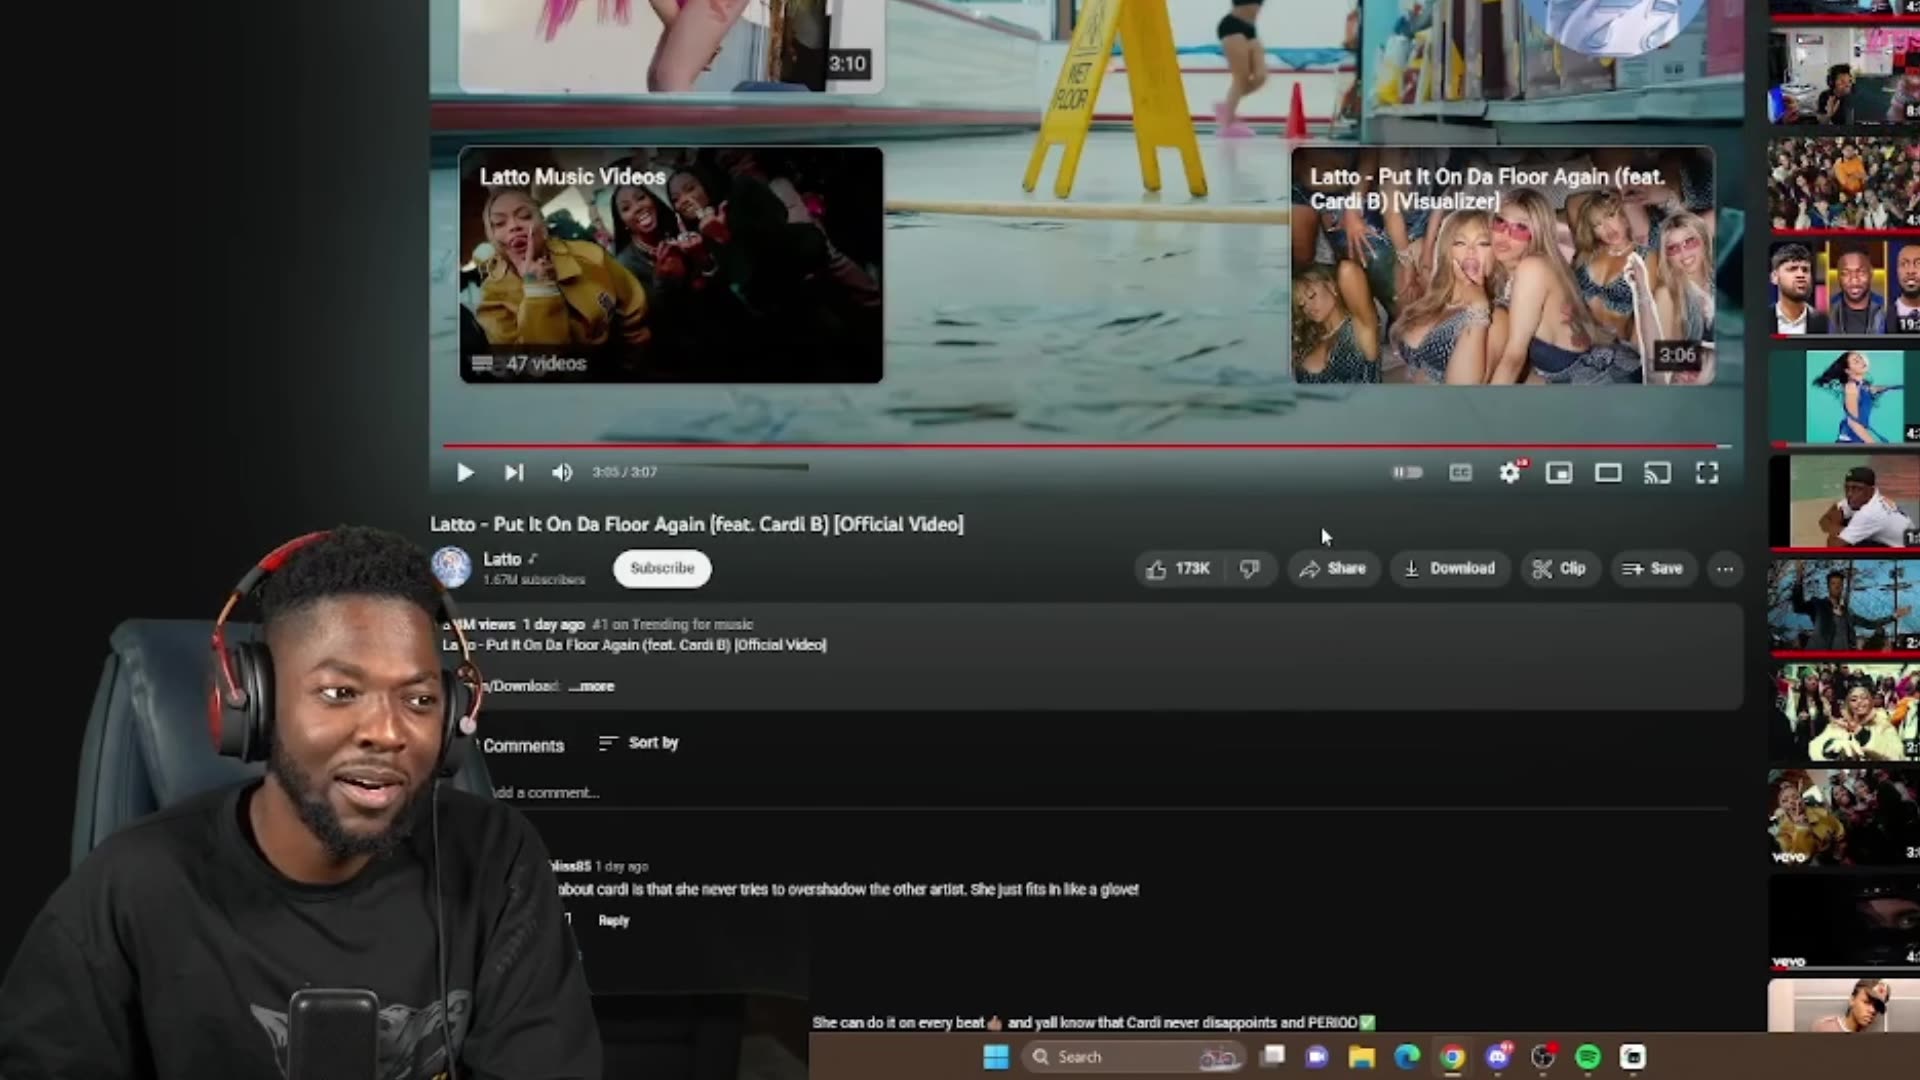The height and width of the screenshot is (1080, 1920).
Task: Dislike this video
Action: (x=1250, y=569)
